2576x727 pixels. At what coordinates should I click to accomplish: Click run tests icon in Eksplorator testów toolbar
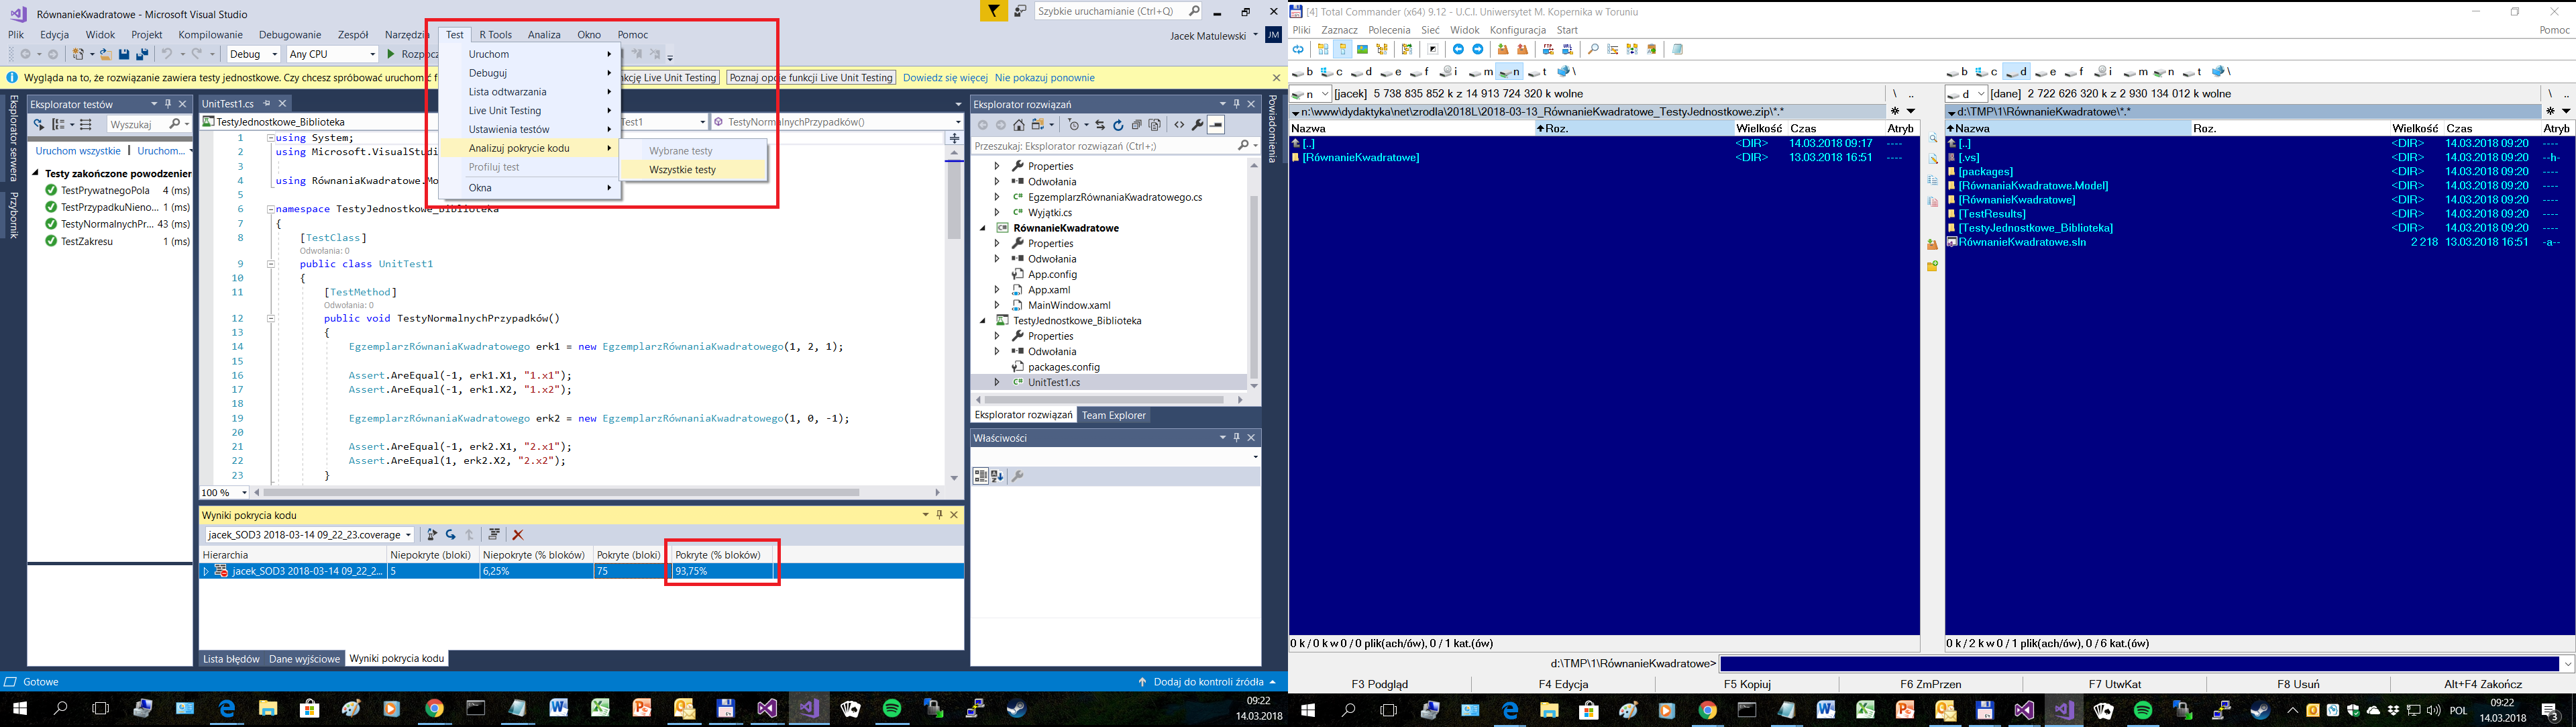coord(38,124)
